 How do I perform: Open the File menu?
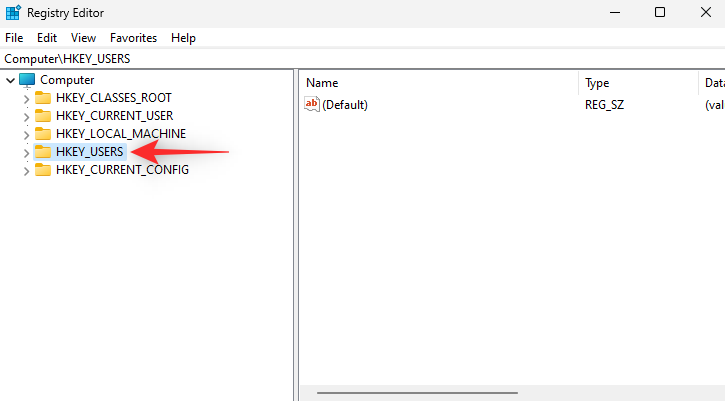coord(14,38)
